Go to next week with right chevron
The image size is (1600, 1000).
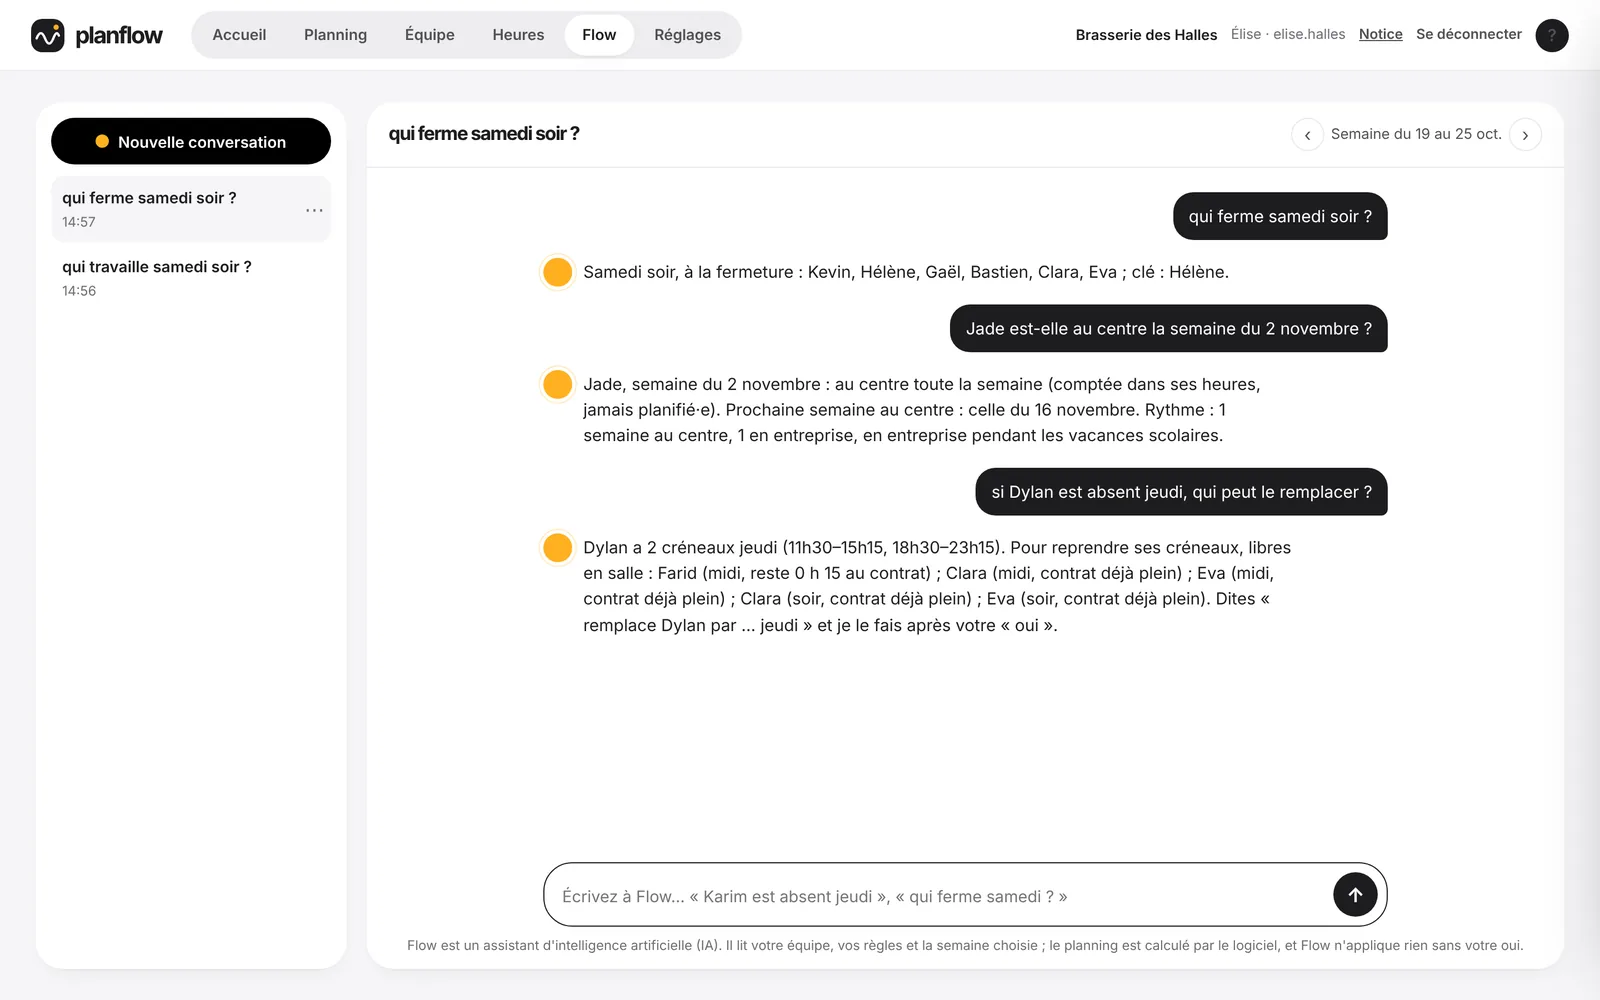click(1525, 134)
